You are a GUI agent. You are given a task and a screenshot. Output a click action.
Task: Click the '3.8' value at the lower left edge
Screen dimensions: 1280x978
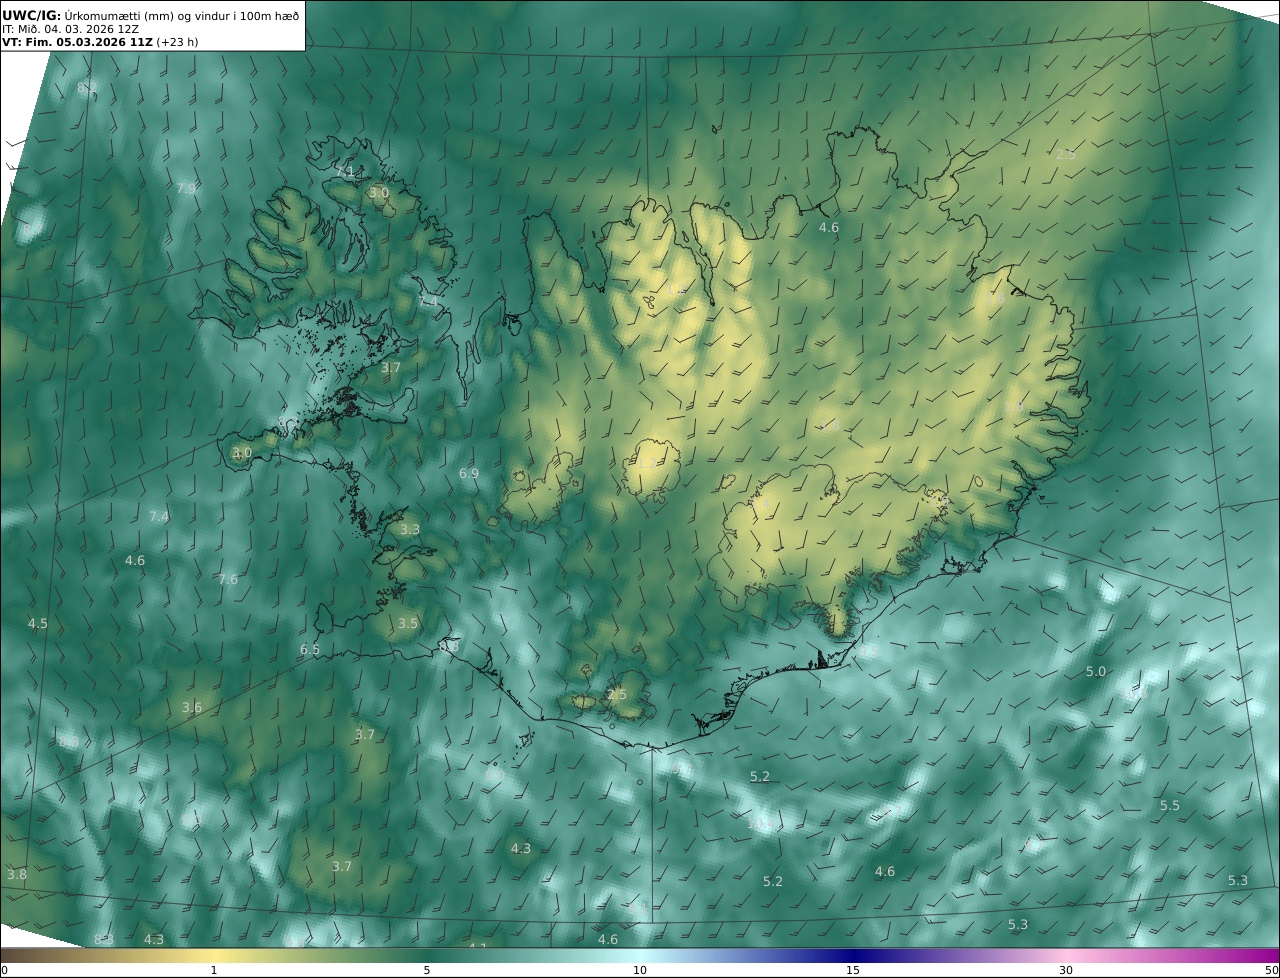[x=17, y=874]
